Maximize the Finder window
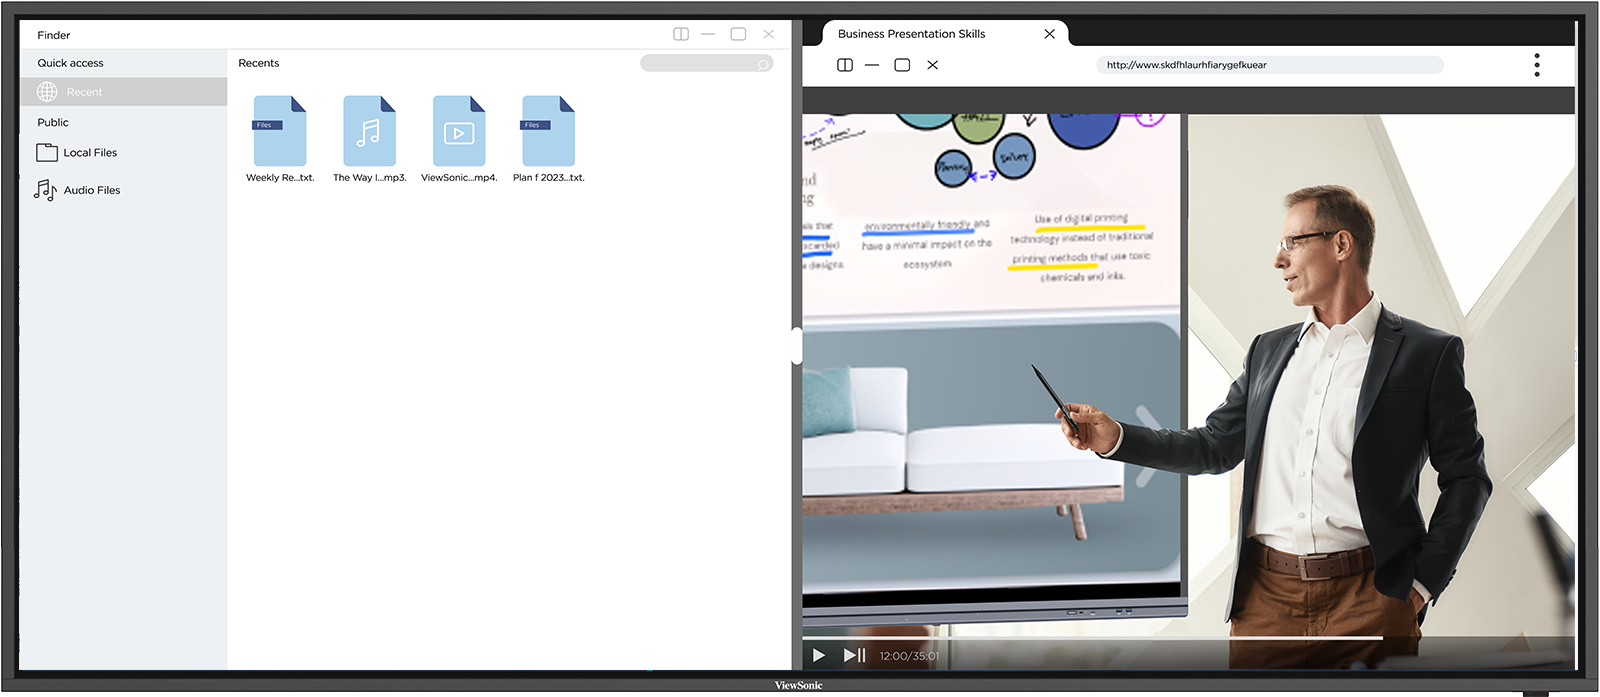 (x=738, y=34)
